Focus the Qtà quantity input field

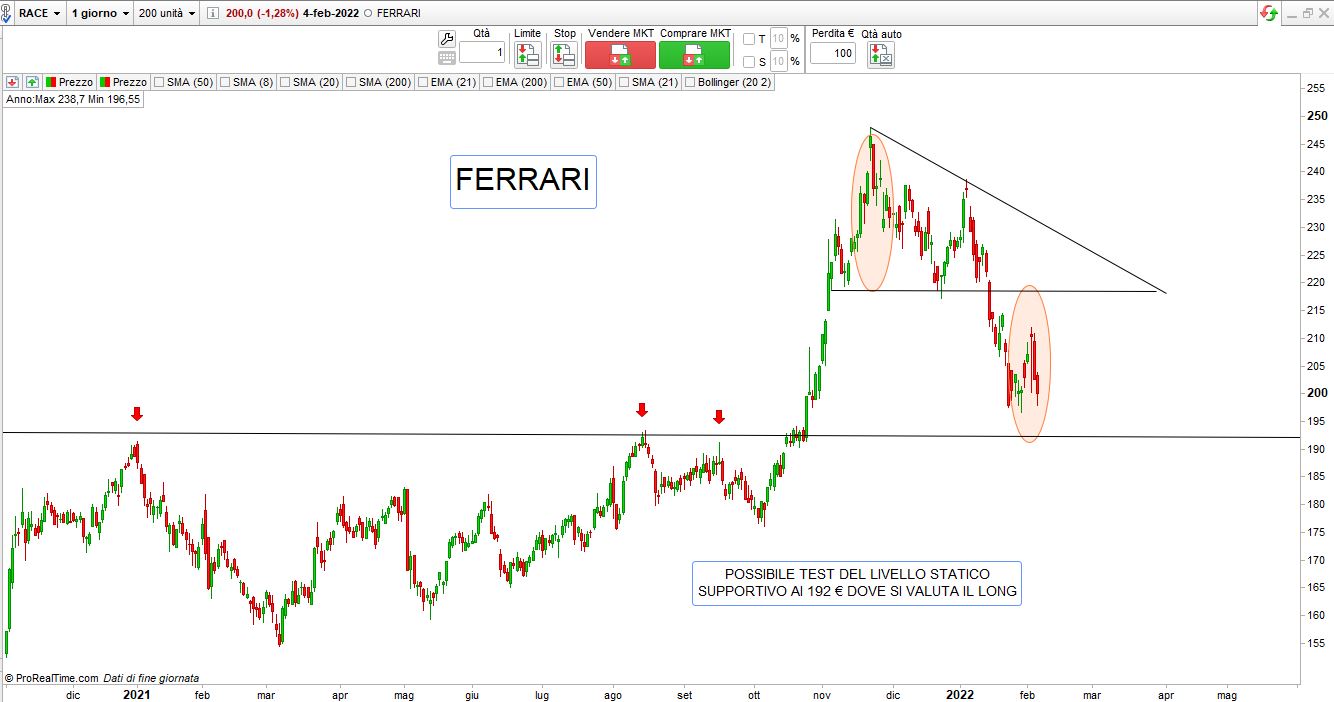[x=482, y=53]
